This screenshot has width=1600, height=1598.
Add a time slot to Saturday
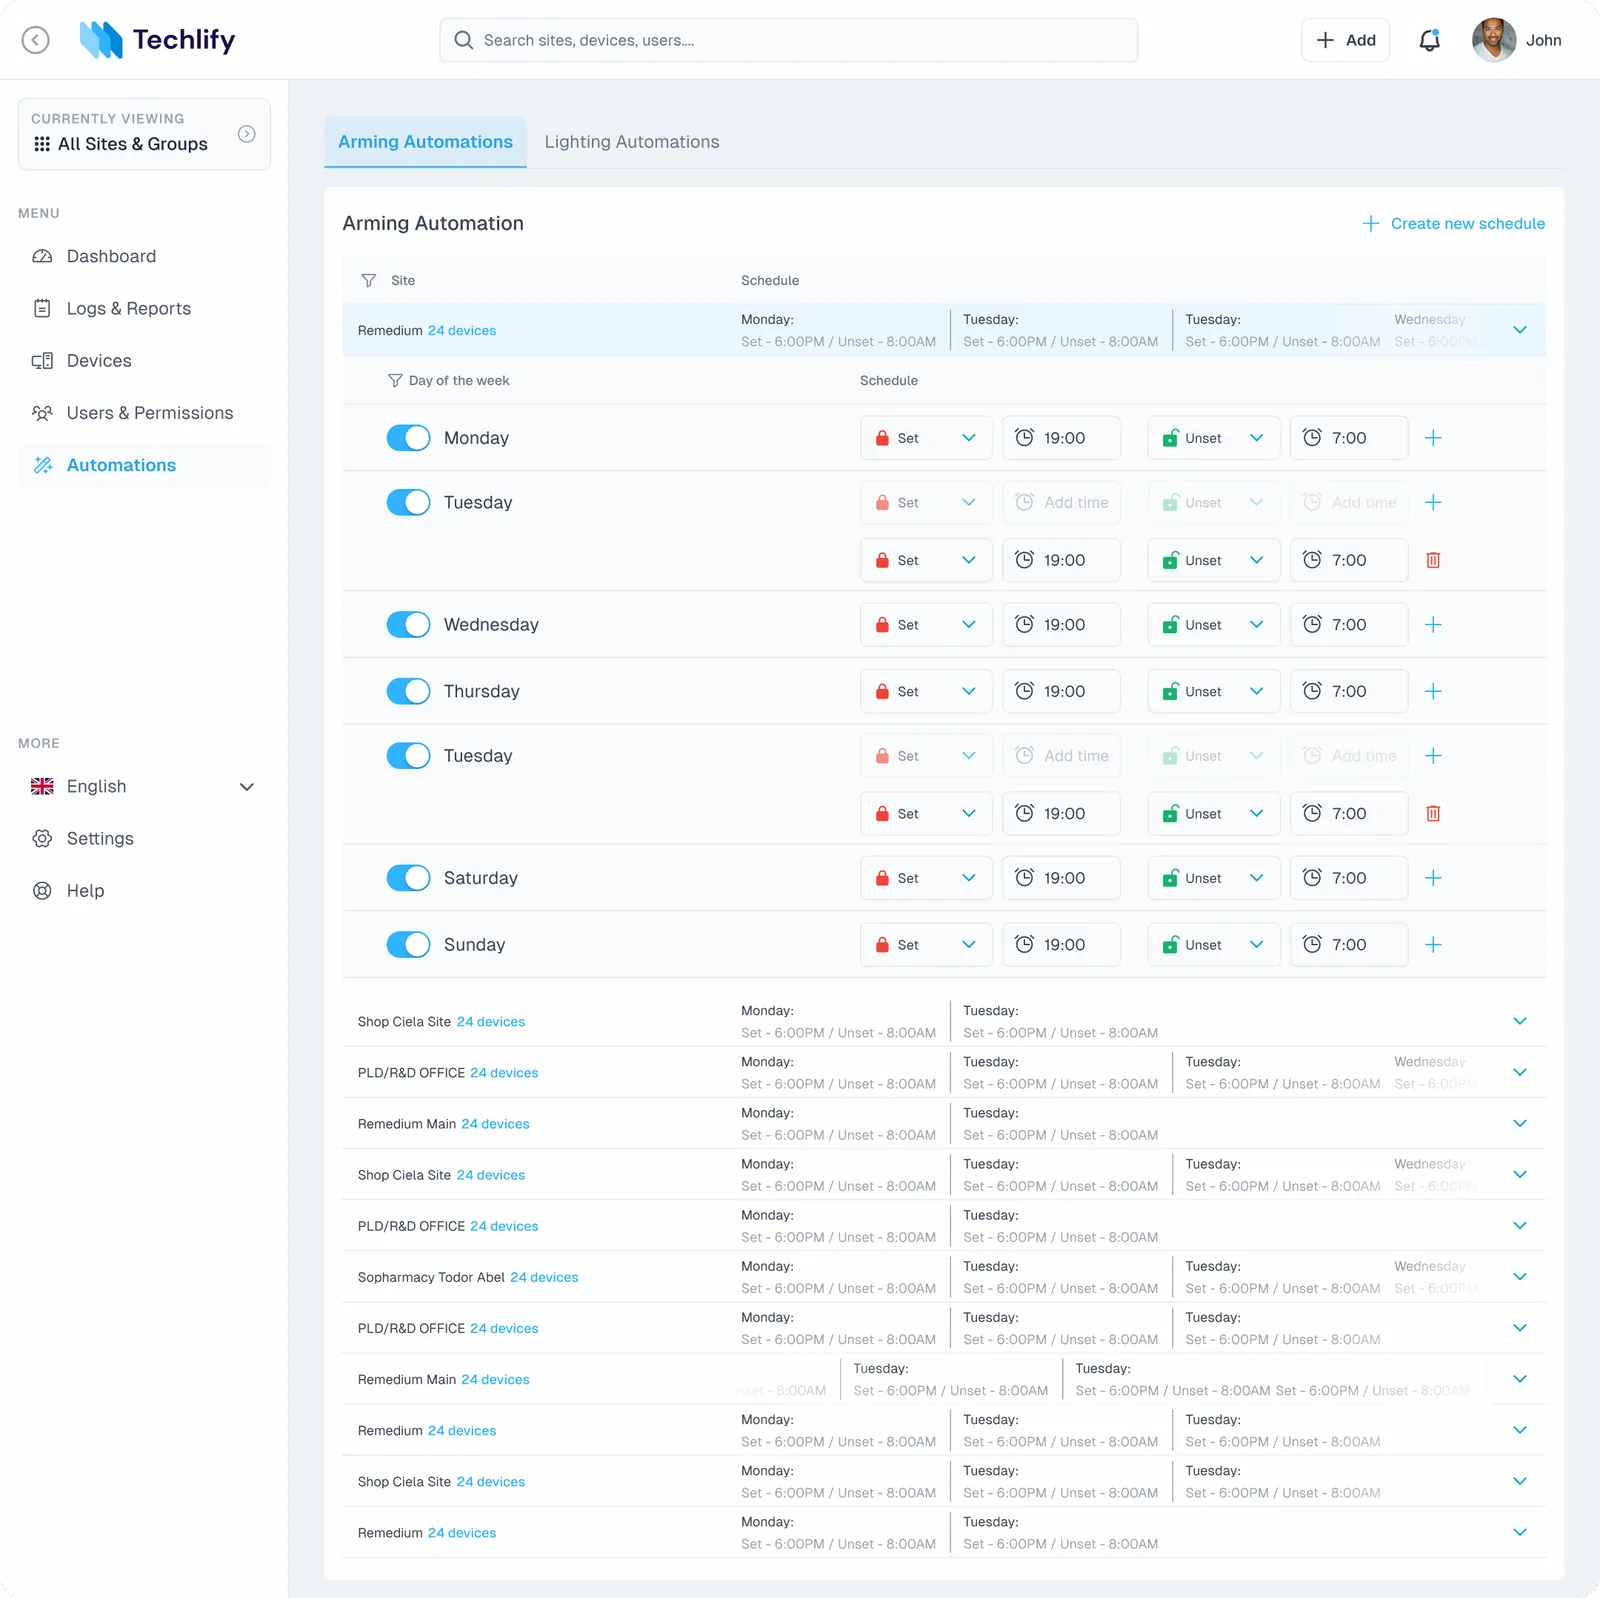[1433, 878]
